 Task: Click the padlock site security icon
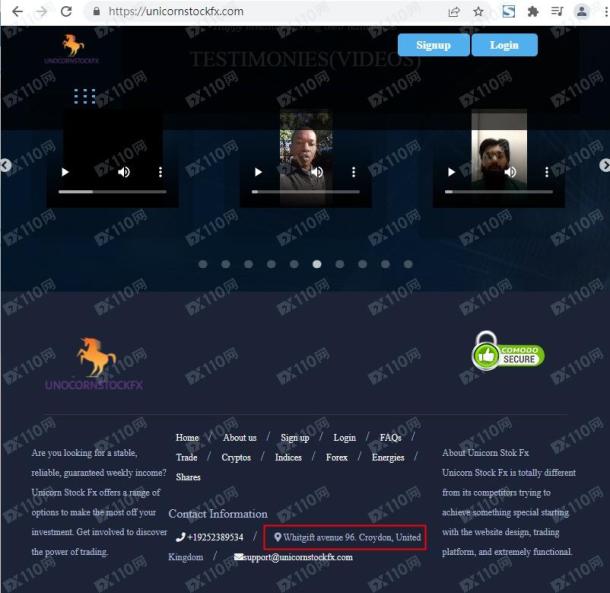(96, 11)
